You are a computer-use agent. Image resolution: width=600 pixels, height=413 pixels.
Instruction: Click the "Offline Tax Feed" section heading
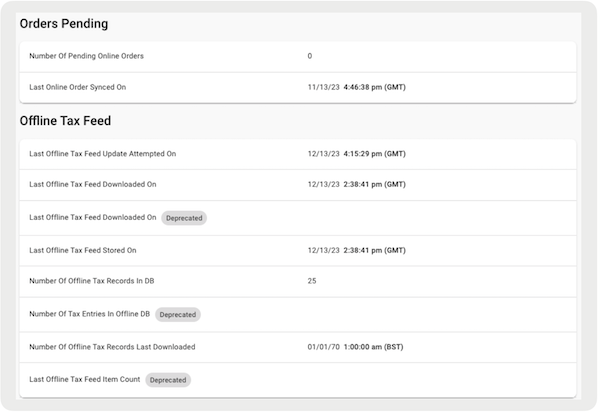click(65, 121)
